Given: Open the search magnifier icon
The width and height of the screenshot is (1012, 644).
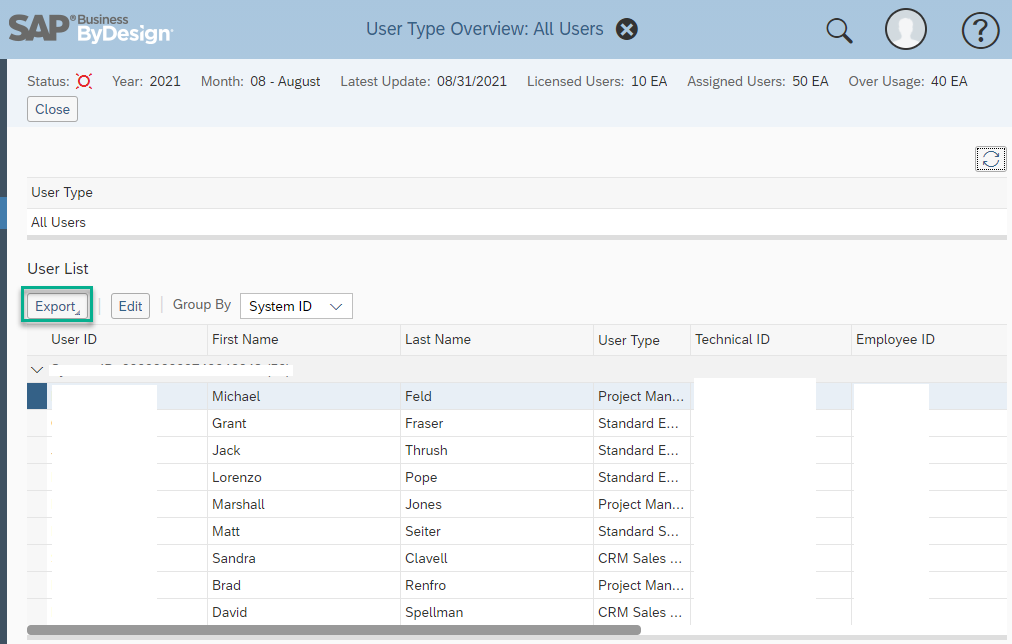Looking at the screenshot, I should click(839, 30).
